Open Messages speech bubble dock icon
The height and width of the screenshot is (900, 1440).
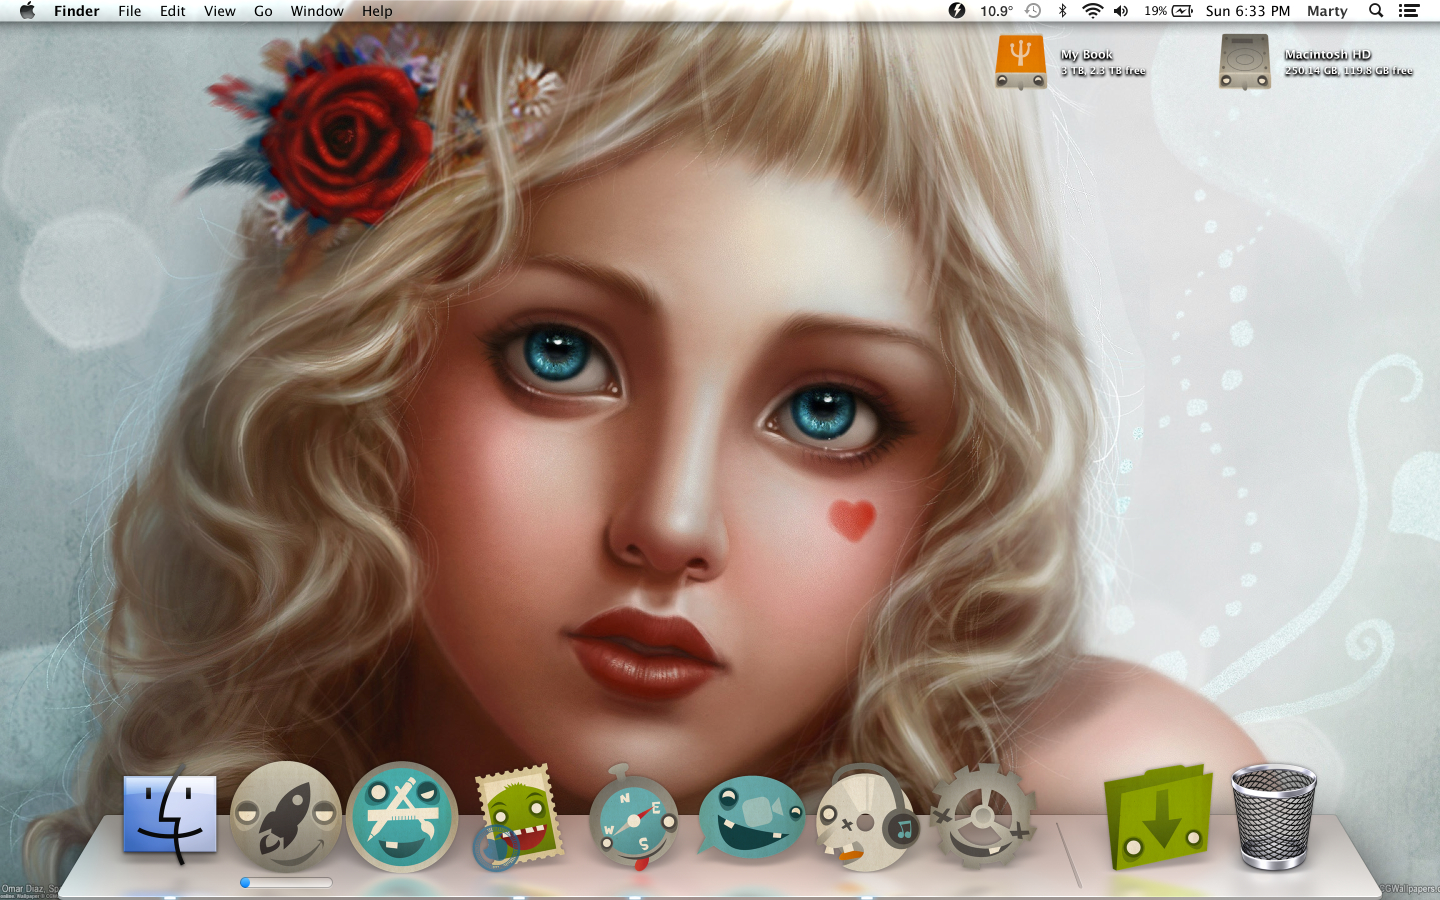(x=750, y=816)
